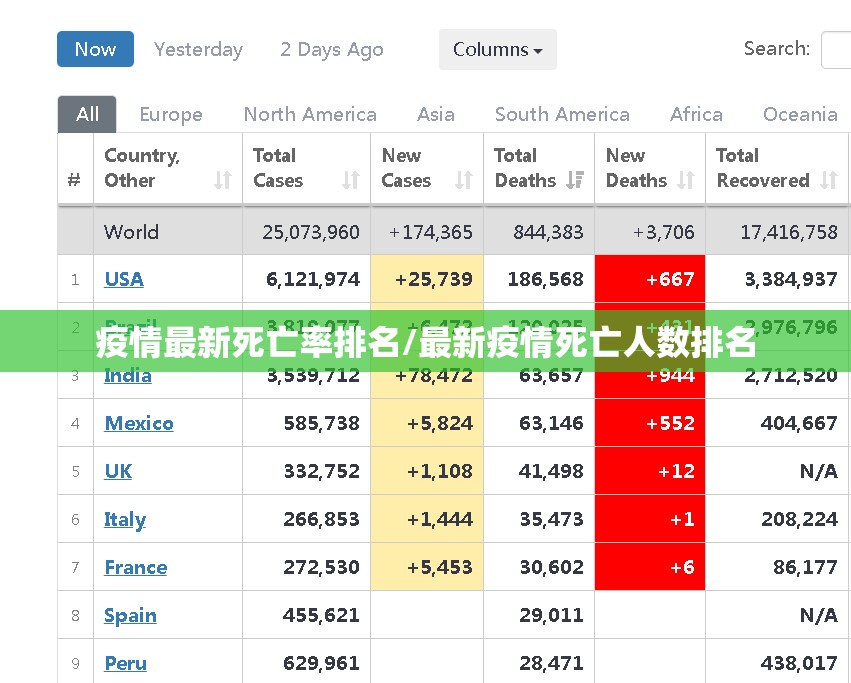851x683 pixels.
Task: Click Total Deaths descending sort icon
Action: click(574, 180)
